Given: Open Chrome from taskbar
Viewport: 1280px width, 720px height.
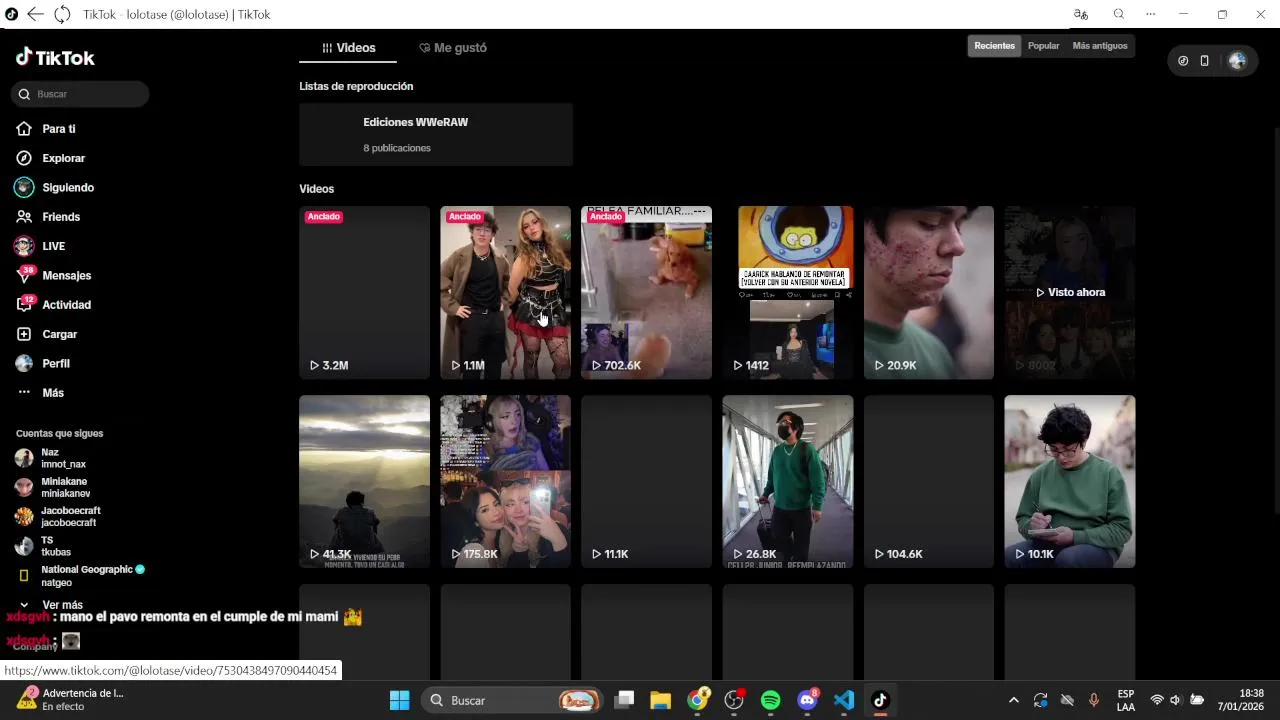Looking at the screenshot, I should (698, 700).
